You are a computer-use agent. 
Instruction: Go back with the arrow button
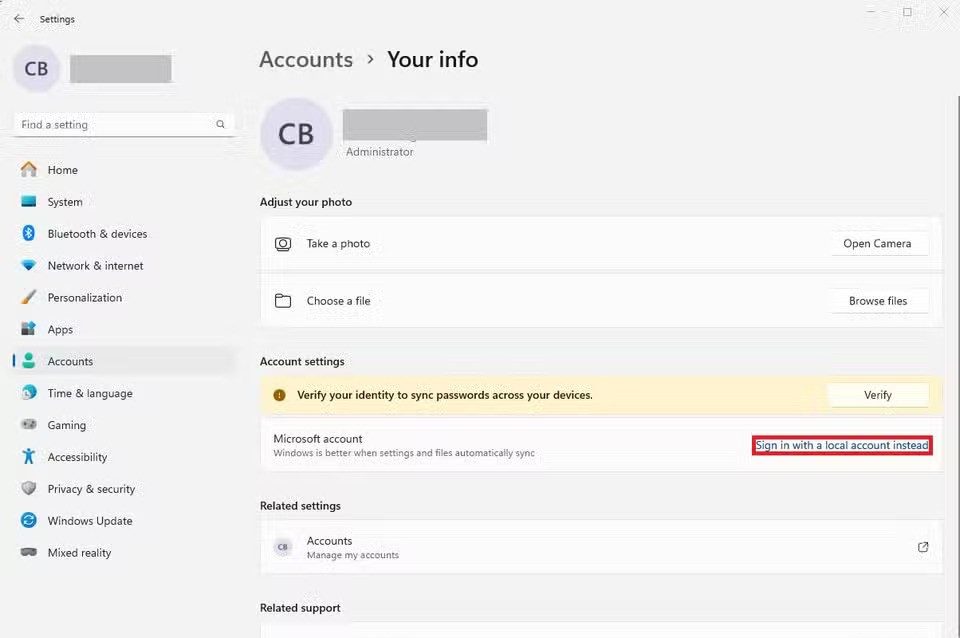(x=19, y=19)
